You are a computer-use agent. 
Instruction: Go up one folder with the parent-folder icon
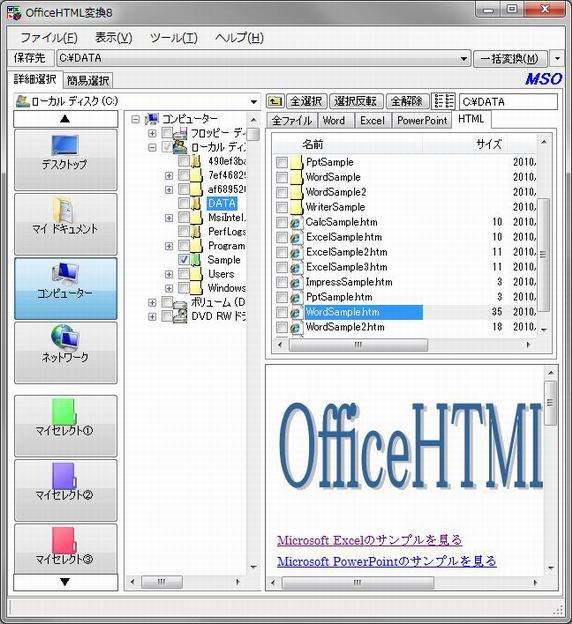coord(275,101)
